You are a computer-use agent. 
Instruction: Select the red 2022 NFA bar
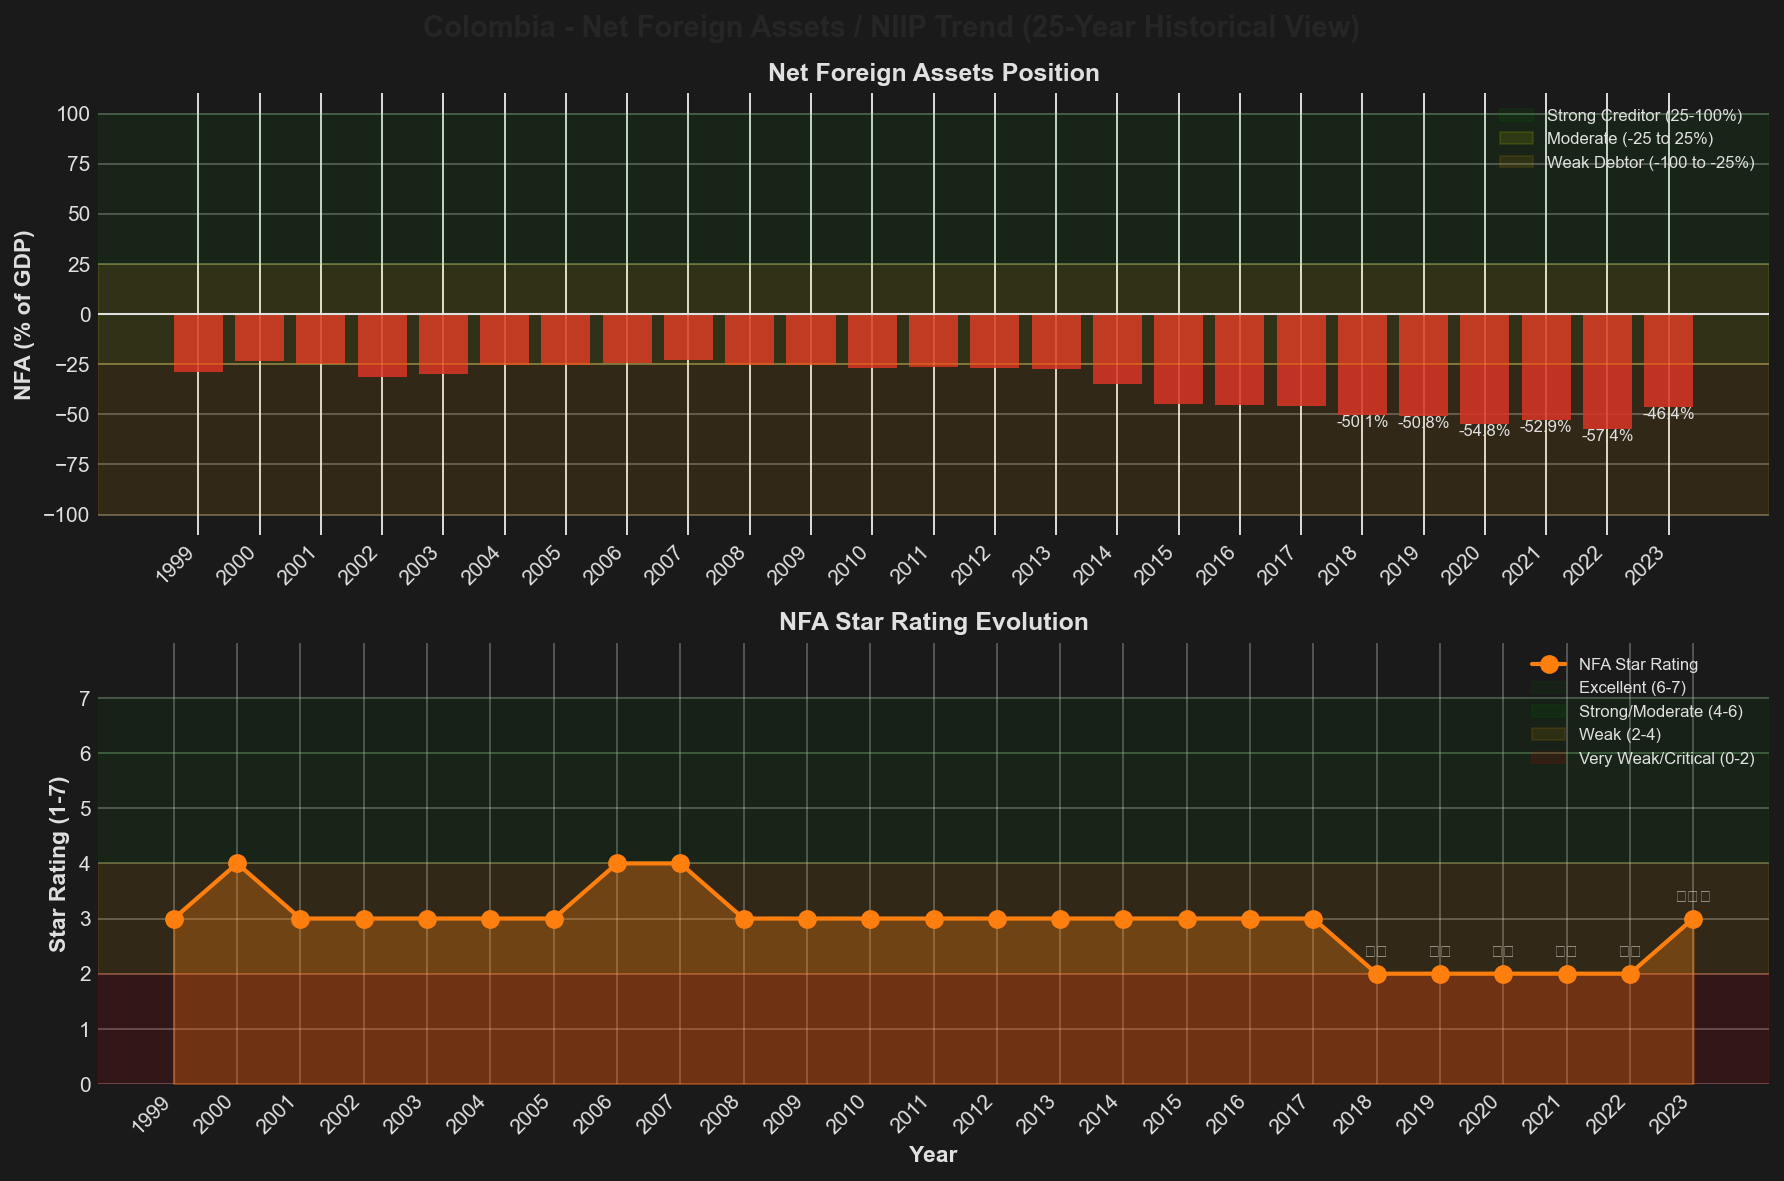(x=1607, y=372)
